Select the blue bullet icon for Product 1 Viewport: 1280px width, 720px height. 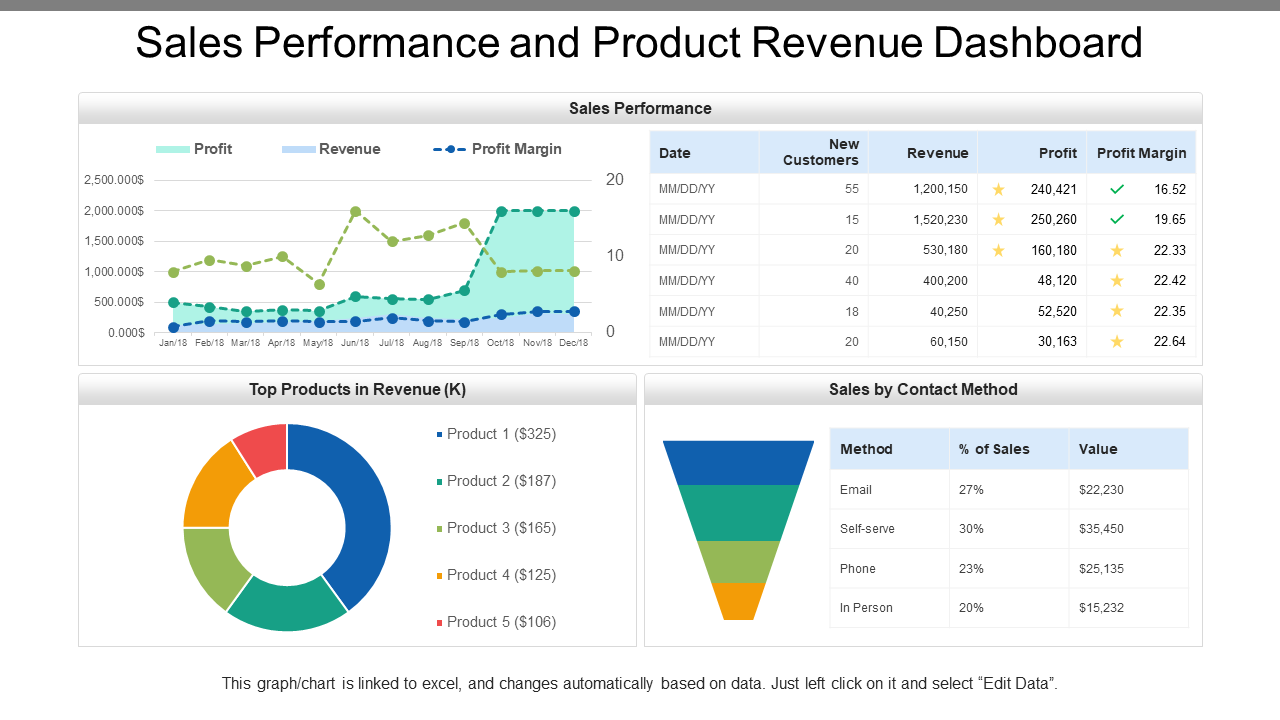point(437,434)
